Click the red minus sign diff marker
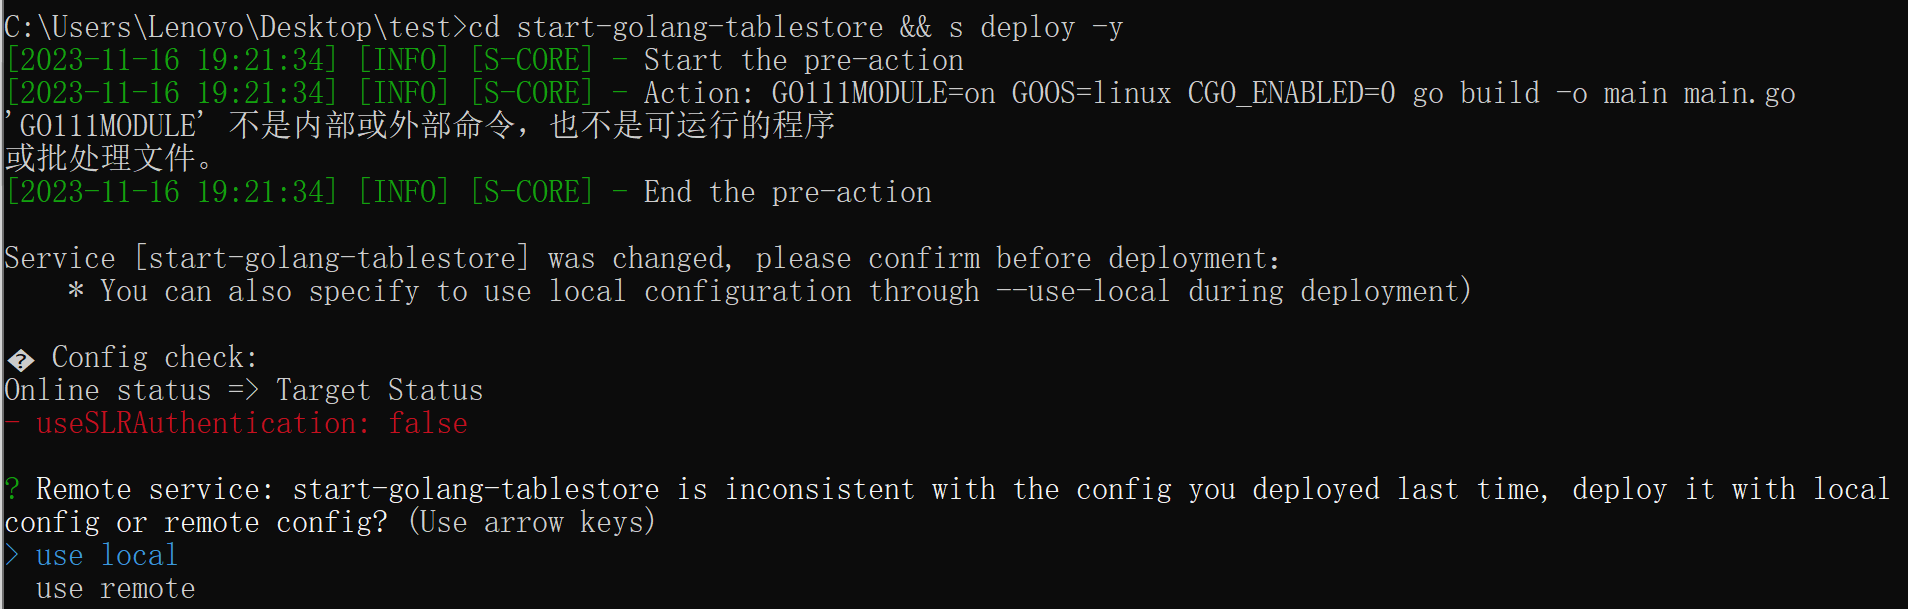This screenshot has height=609, width=1908. coord(12,424)
